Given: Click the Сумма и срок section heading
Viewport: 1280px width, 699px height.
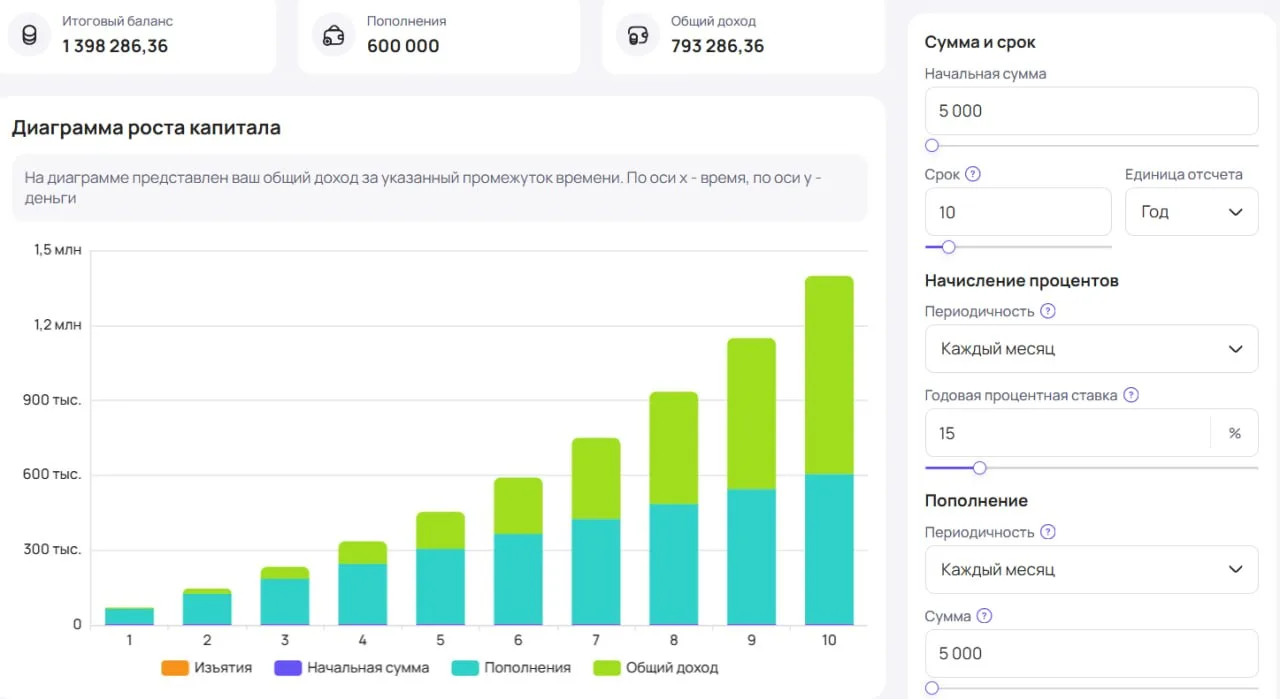Looking at the screenshot, I should click(980, 42).
